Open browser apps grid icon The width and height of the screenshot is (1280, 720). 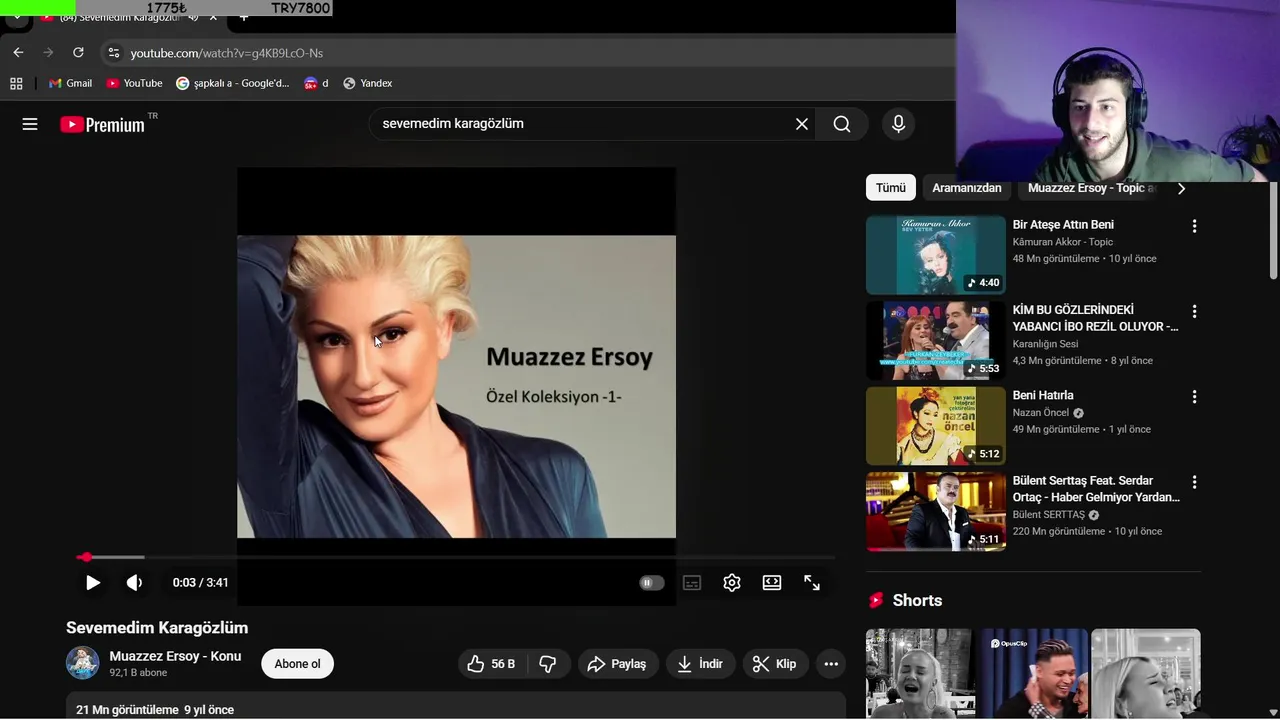(16, 83)
